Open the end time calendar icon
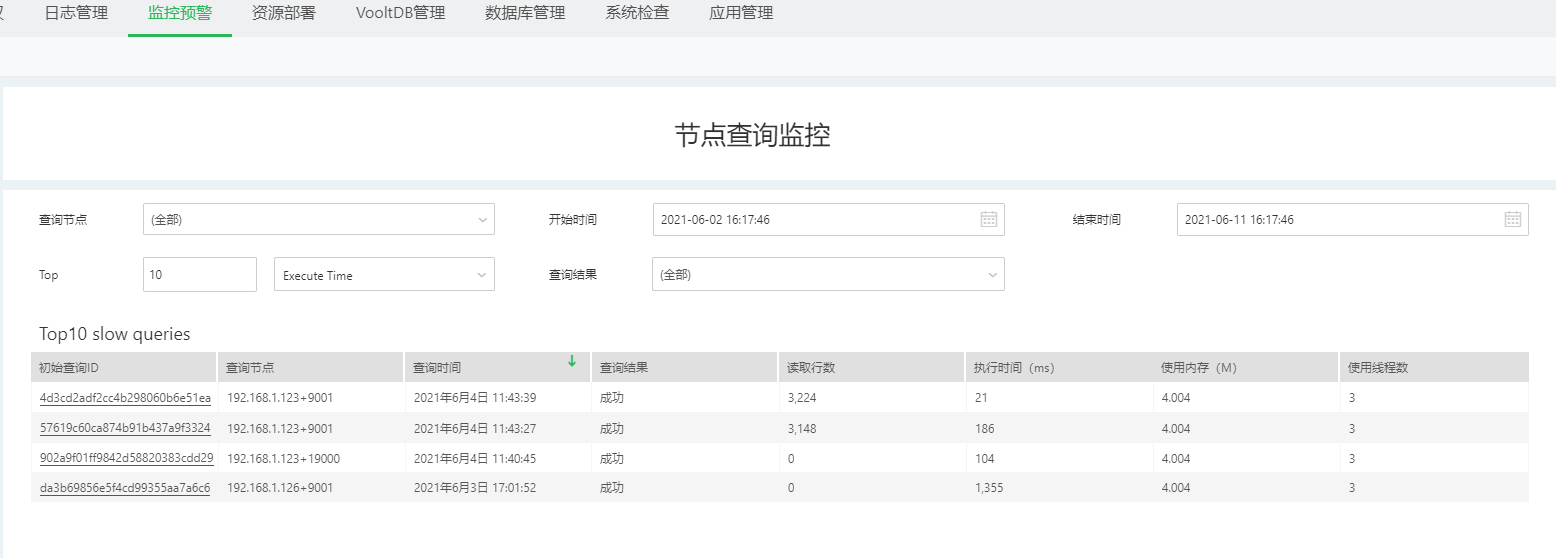1556x558 pixels. coord(1512,219)
